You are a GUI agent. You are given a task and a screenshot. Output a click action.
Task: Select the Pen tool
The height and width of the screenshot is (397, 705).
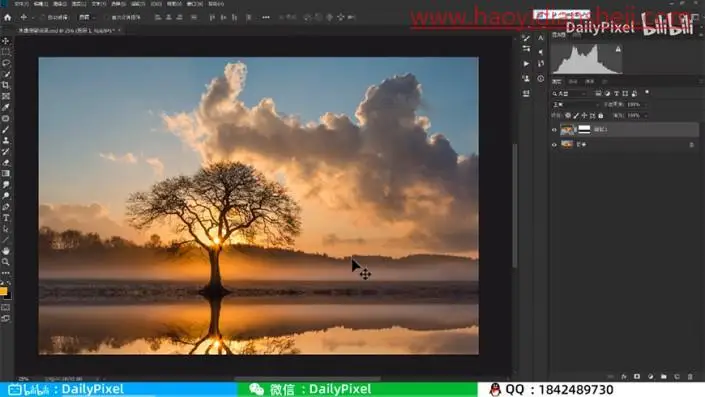[x=6, y=207]
